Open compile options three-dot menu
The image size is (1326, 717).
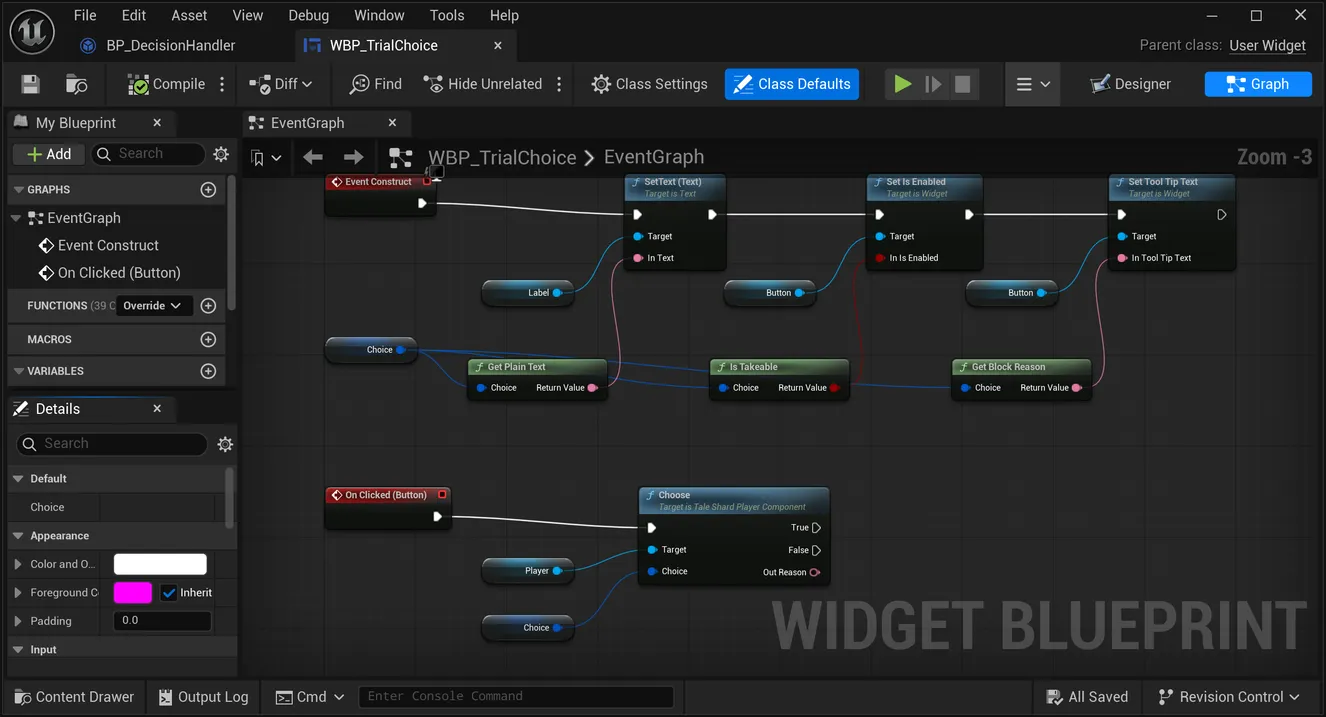point(222,85)
